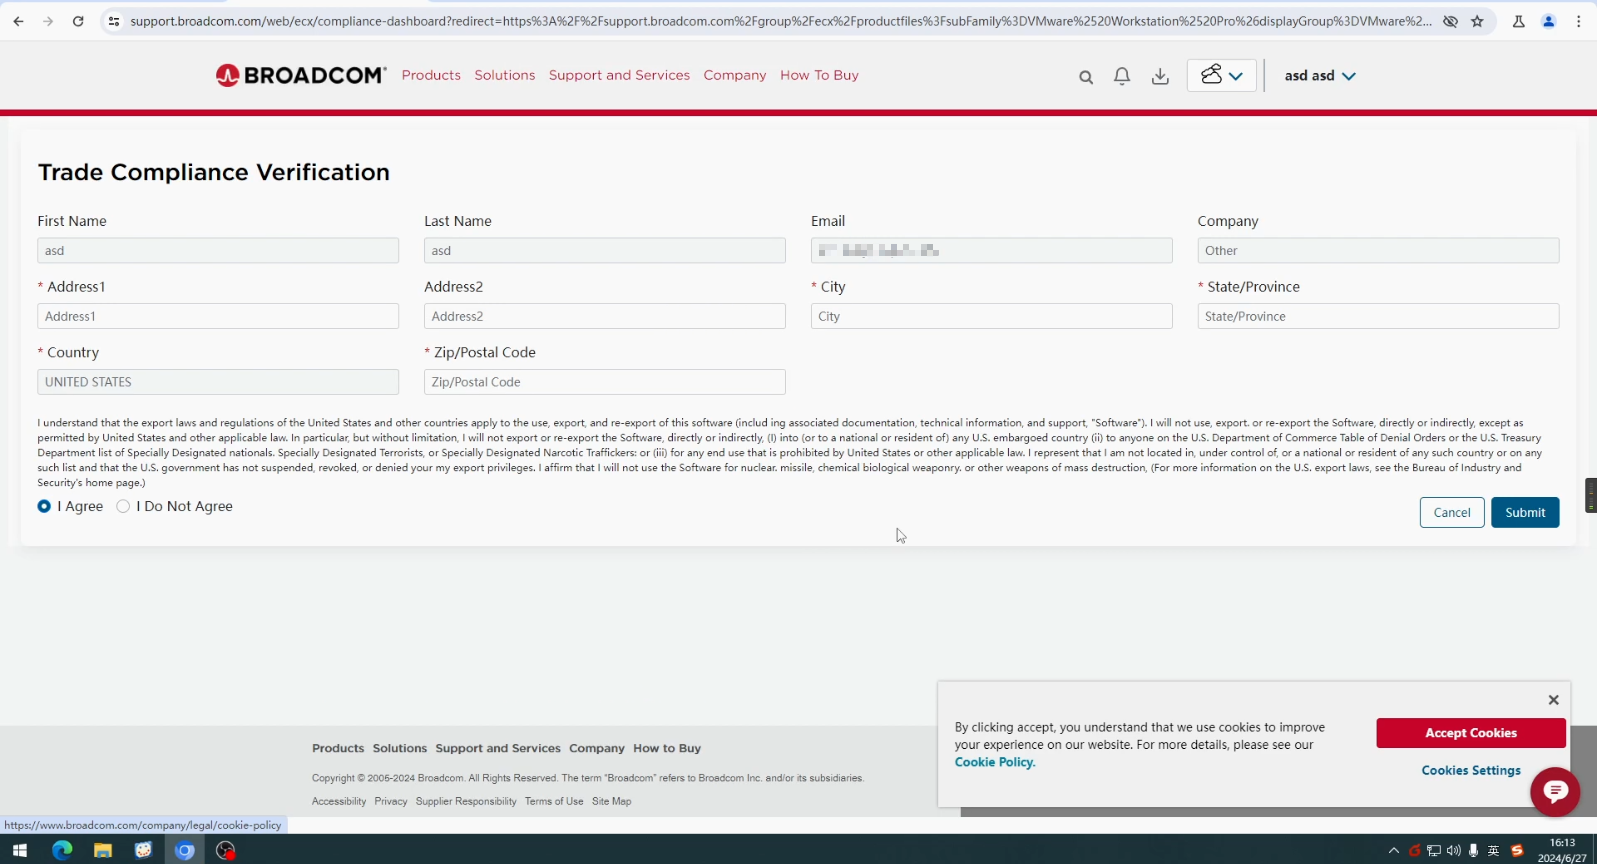Open the Privacy footer link

click(x=391, y=801)
